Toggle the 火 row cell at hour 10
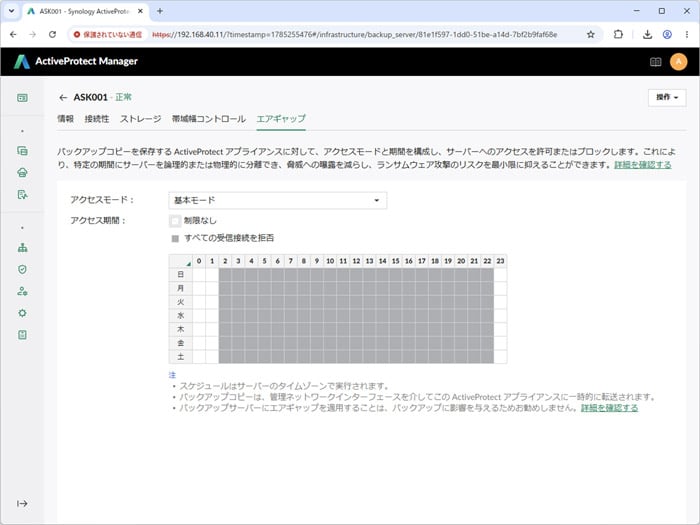The image size is (700, 525). (330, 302)
